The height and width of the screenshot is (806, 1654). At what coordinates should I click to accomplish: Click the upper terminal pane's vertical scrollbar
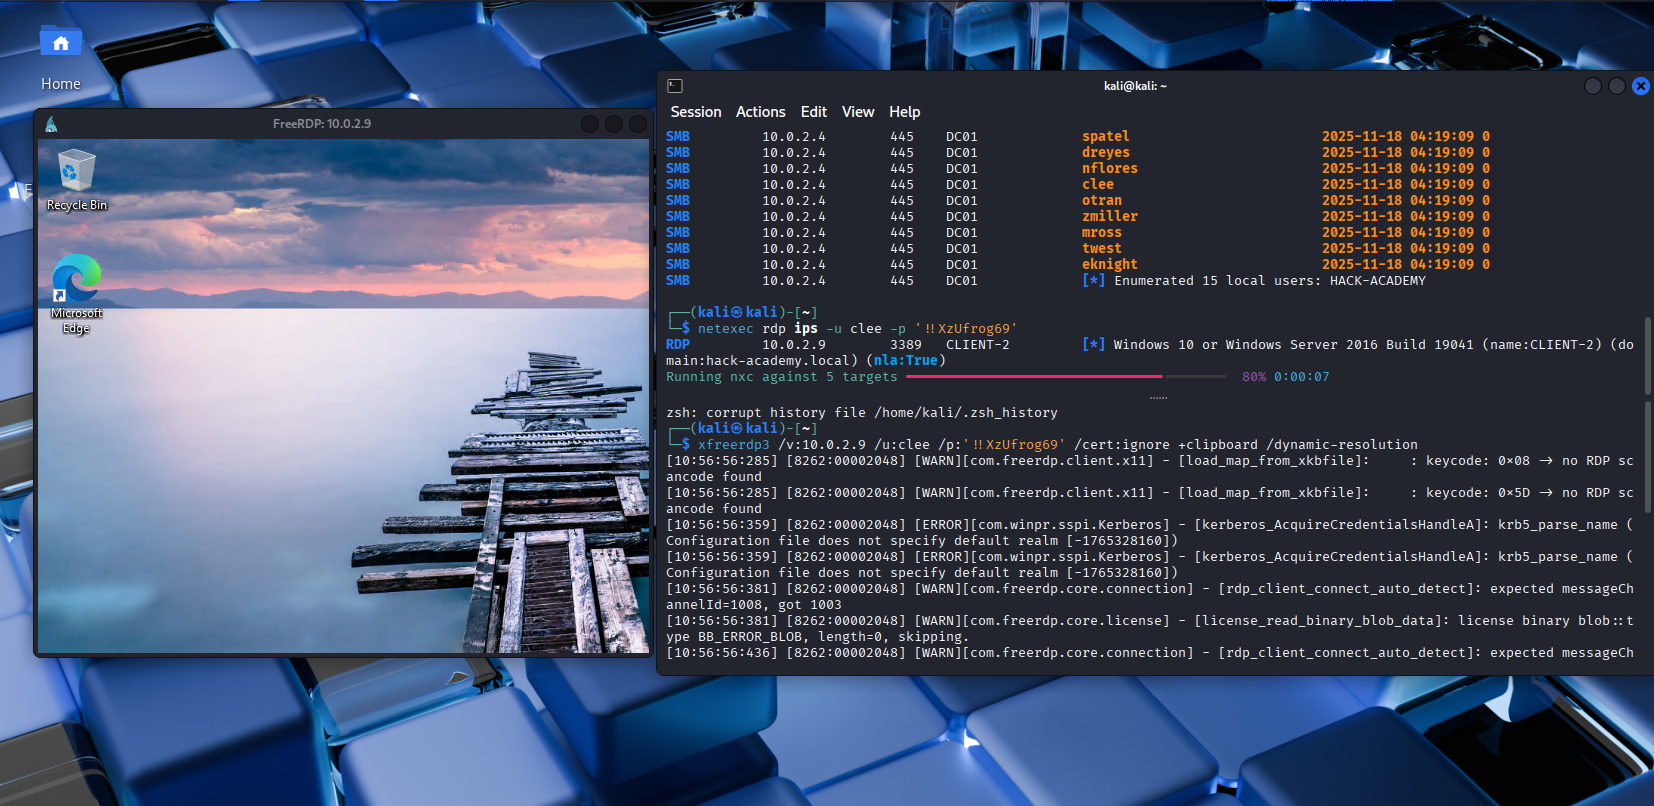pyautogui.click(x=1647, y=355)
